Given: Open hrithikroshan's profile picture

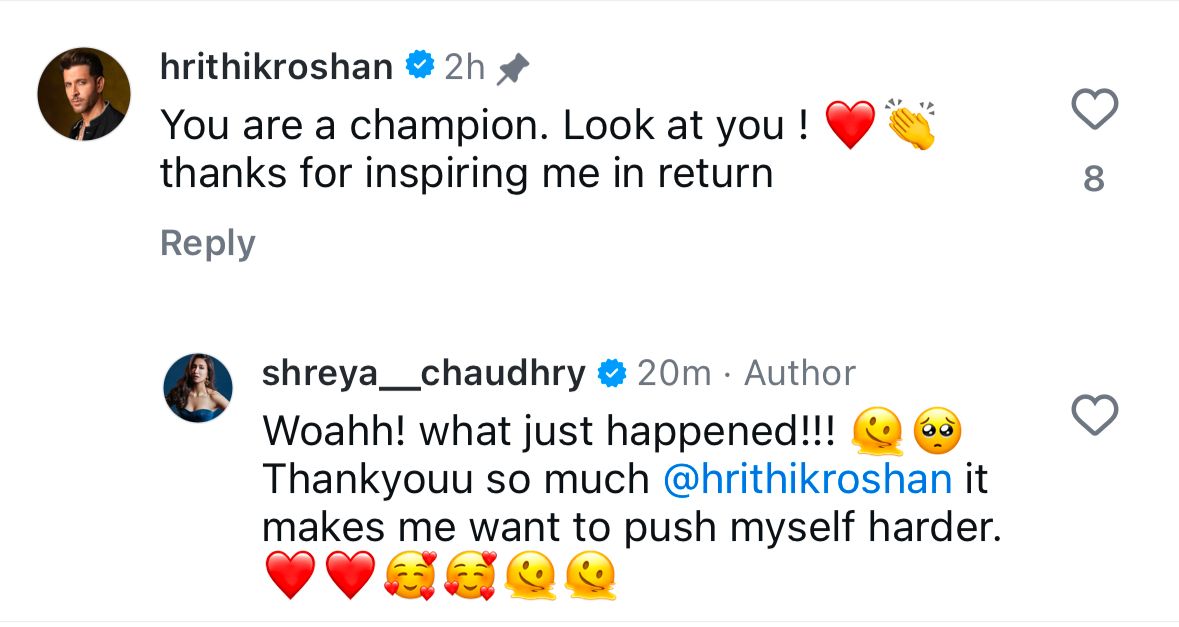Looking at the screenshot, I should (x=84, y=94).
